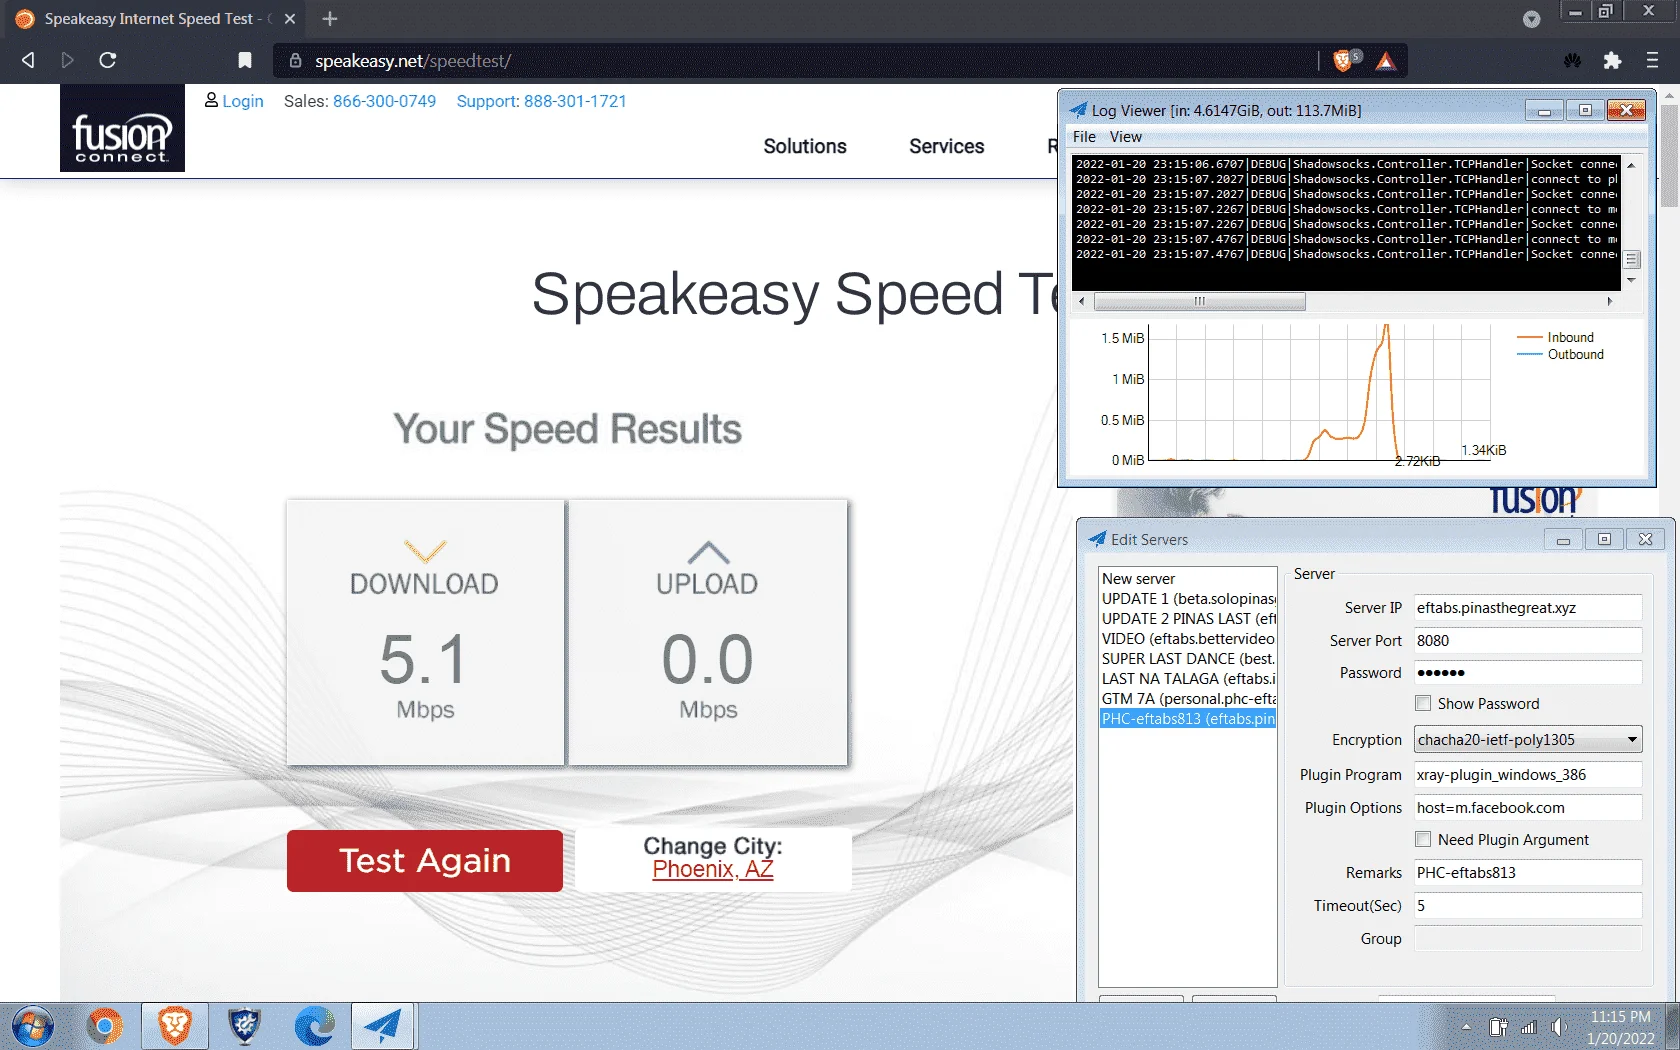Select PHC-eftabs813 server entry
Image resolution: width=1680 pixels, height=1050 pixels.
pos(1188,719)
